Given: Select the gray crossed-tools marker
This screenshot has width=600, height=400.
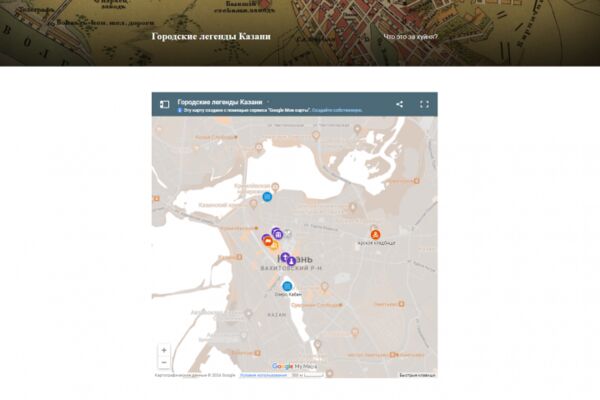Looking at the screenshot, I should pyautogui.click(x=288, y=234).
